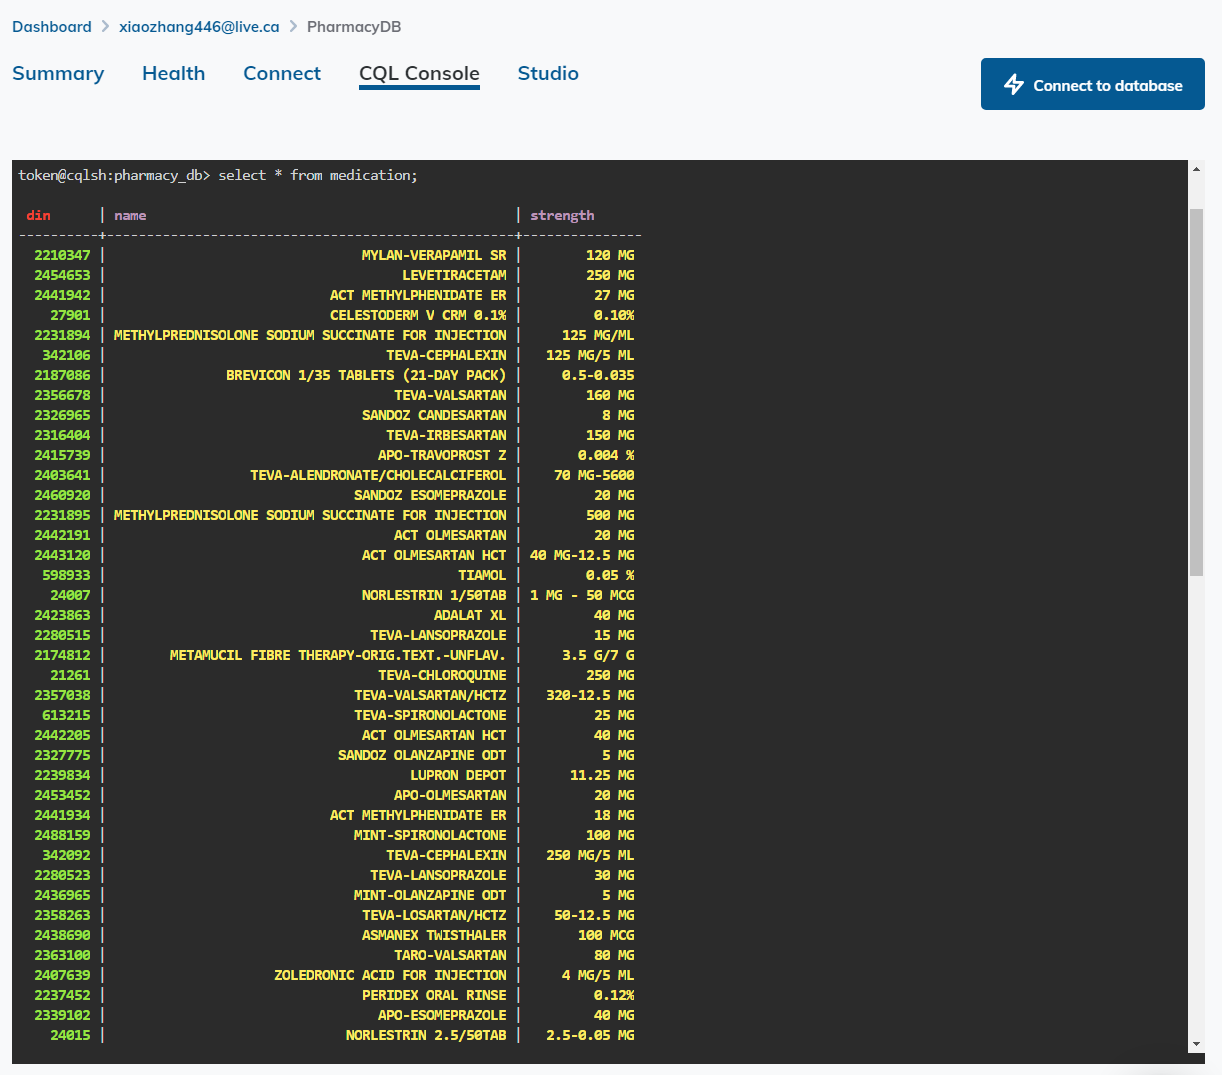Click din value 2442205
This screenshot has width=1222, height=1075.
click(62, 735)
